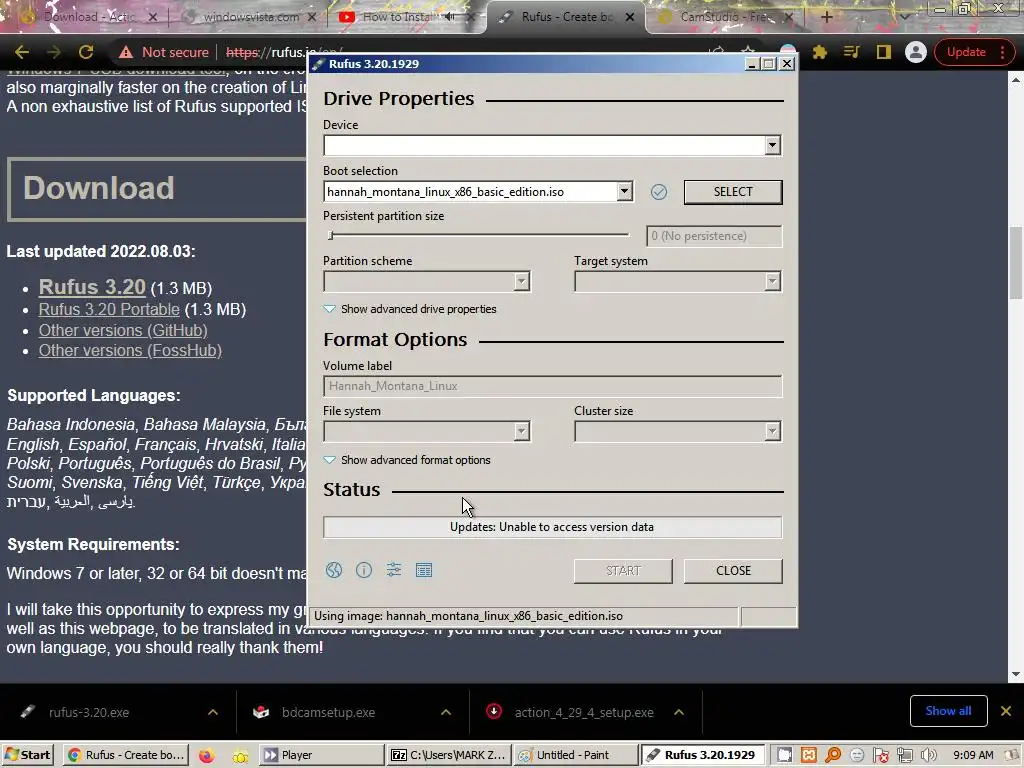Open the rufus-3.20.exe download chevron menu
The height and width of the screenshot is (768, 1024).
pos(213,712)
